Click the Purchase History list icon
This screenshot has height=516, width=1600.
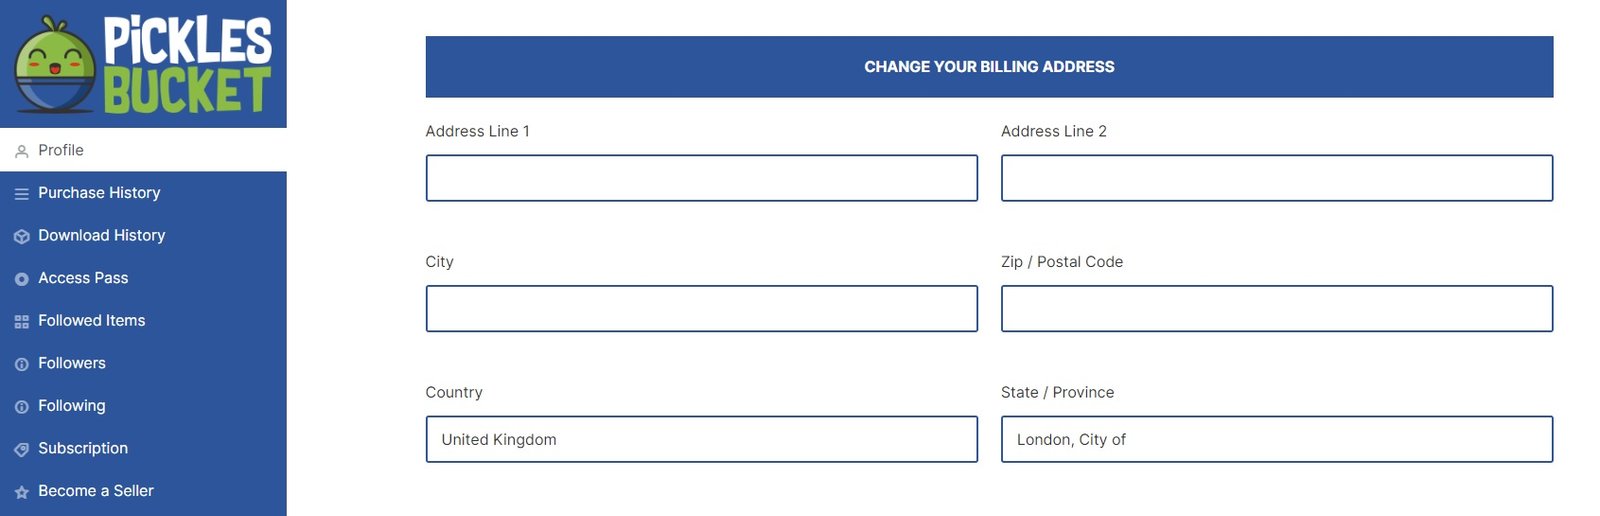click(x=21, y=194)
